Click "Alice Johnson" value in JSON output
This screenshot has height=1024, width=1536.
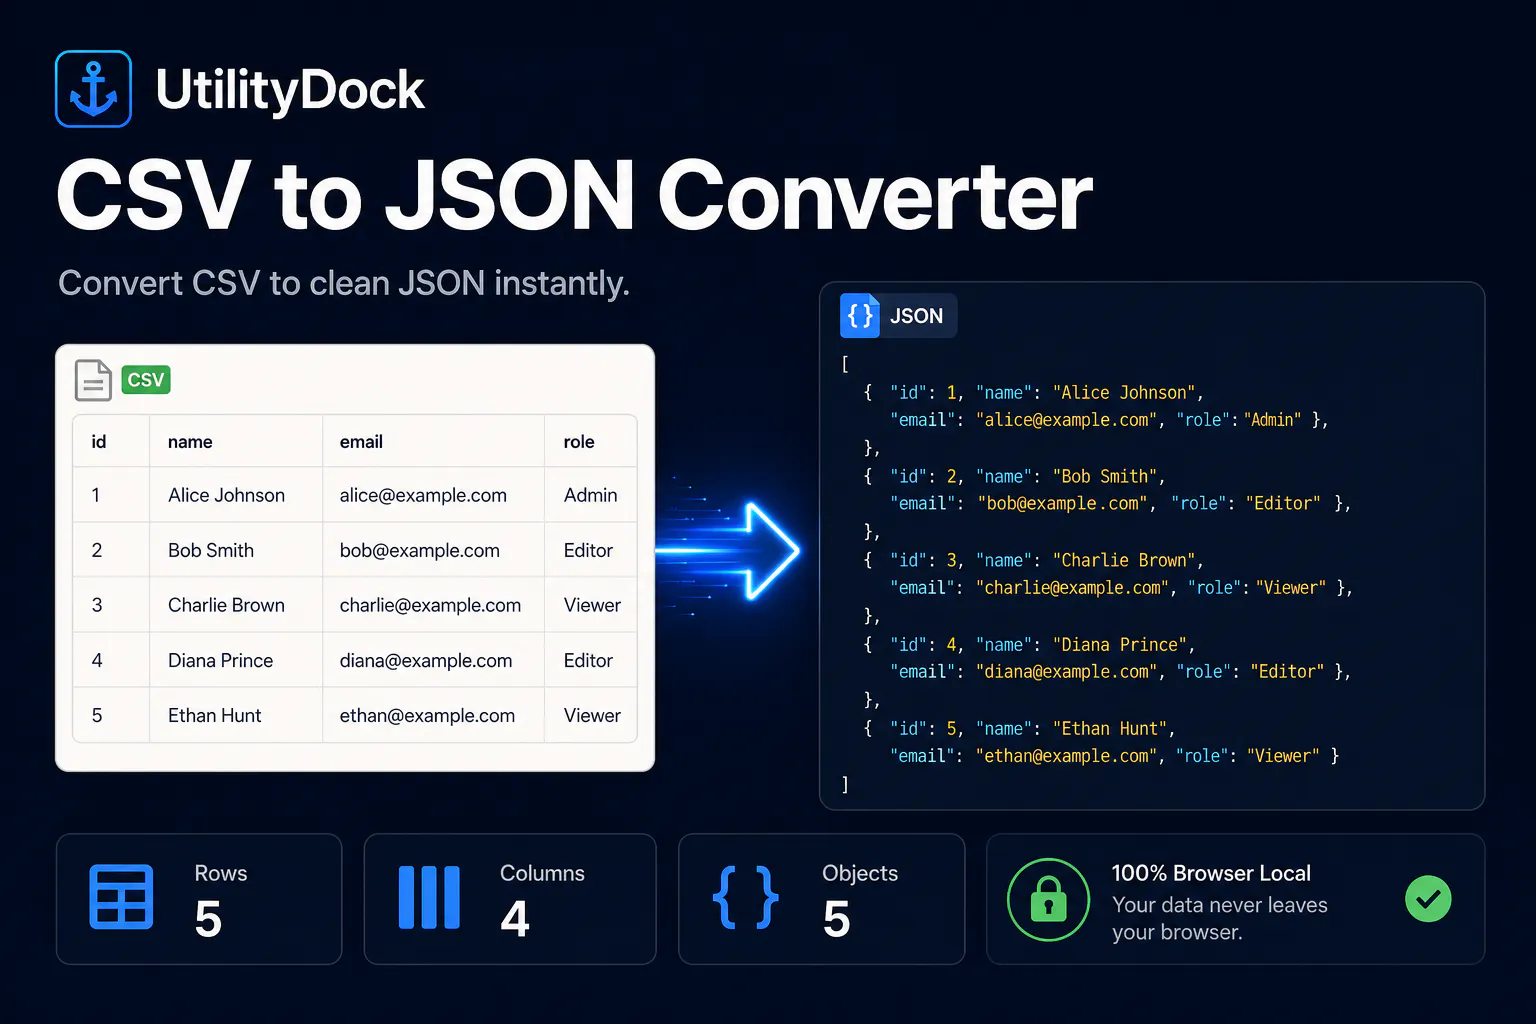click(1124, 393)
